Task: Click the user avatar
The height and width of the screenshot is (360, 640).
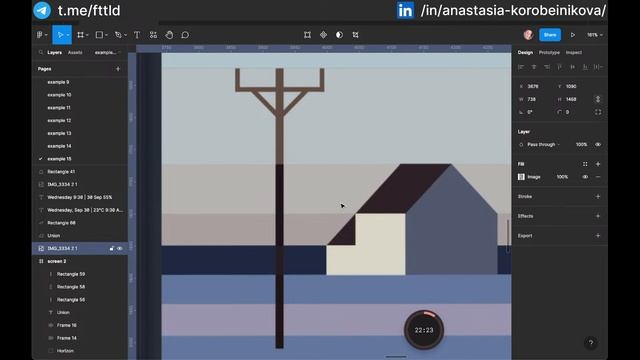Action: 528,35
